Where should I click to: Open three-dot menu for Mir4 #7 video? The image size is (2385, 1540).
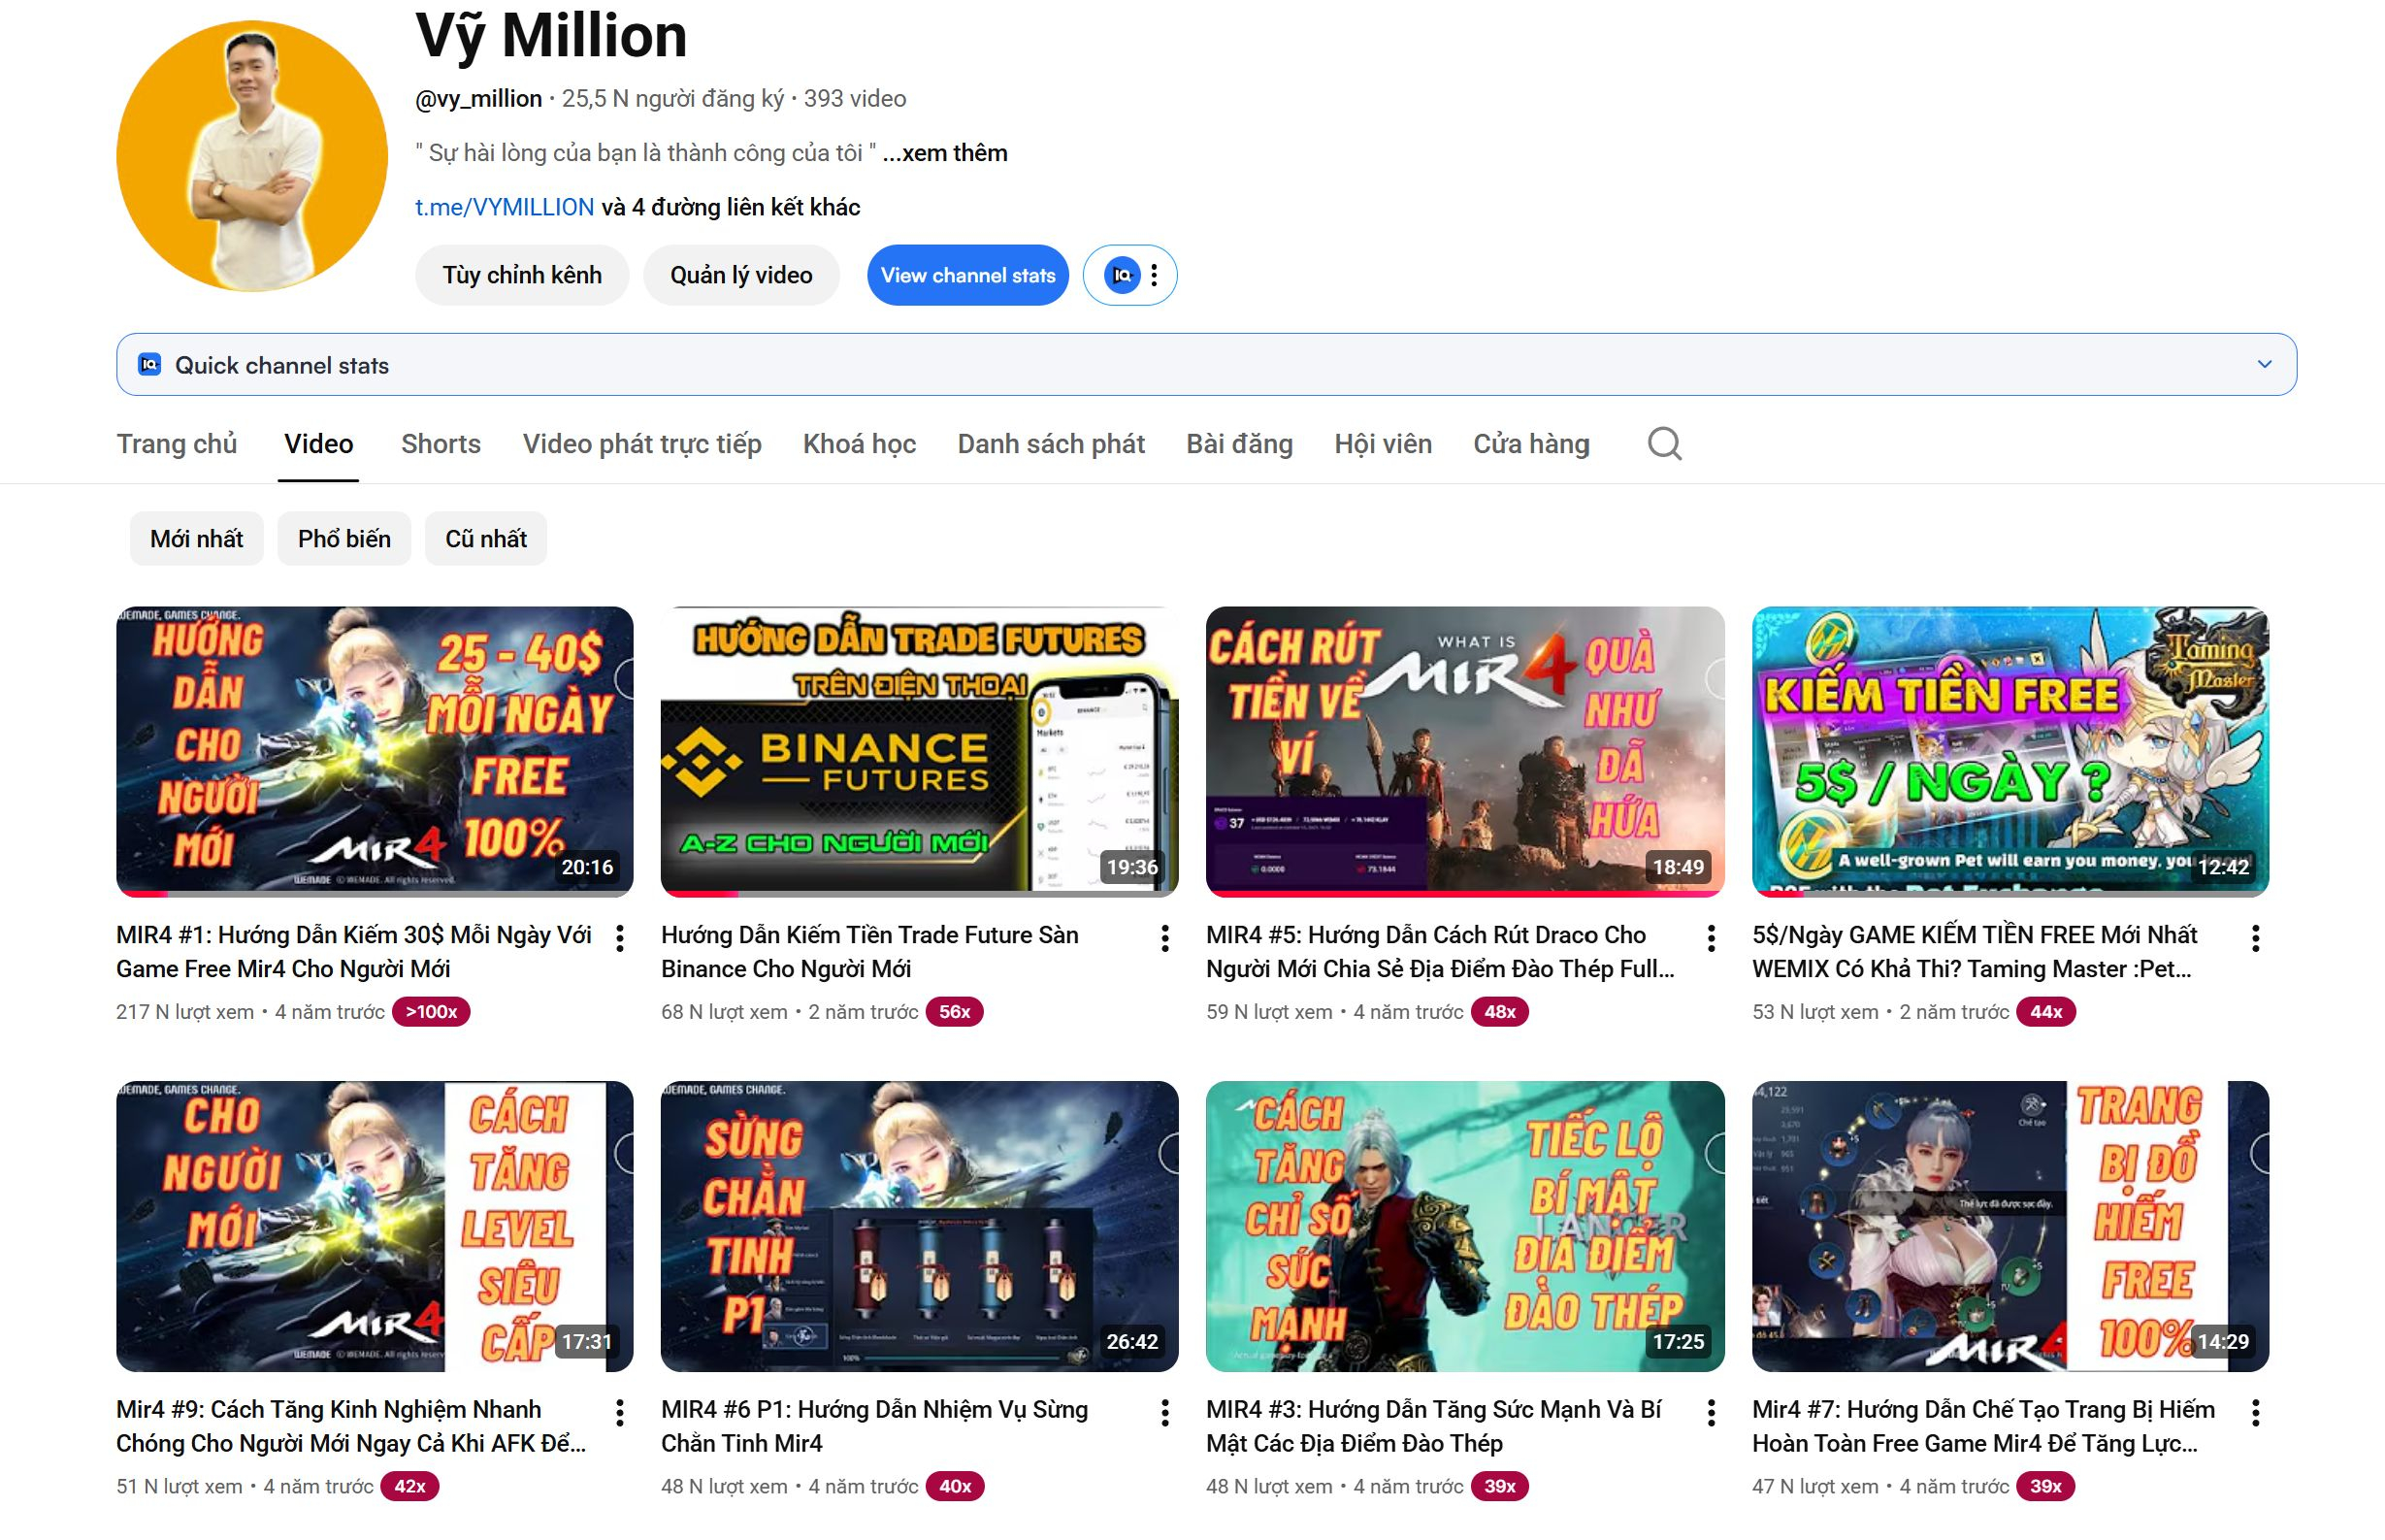coord(2255,1412)
